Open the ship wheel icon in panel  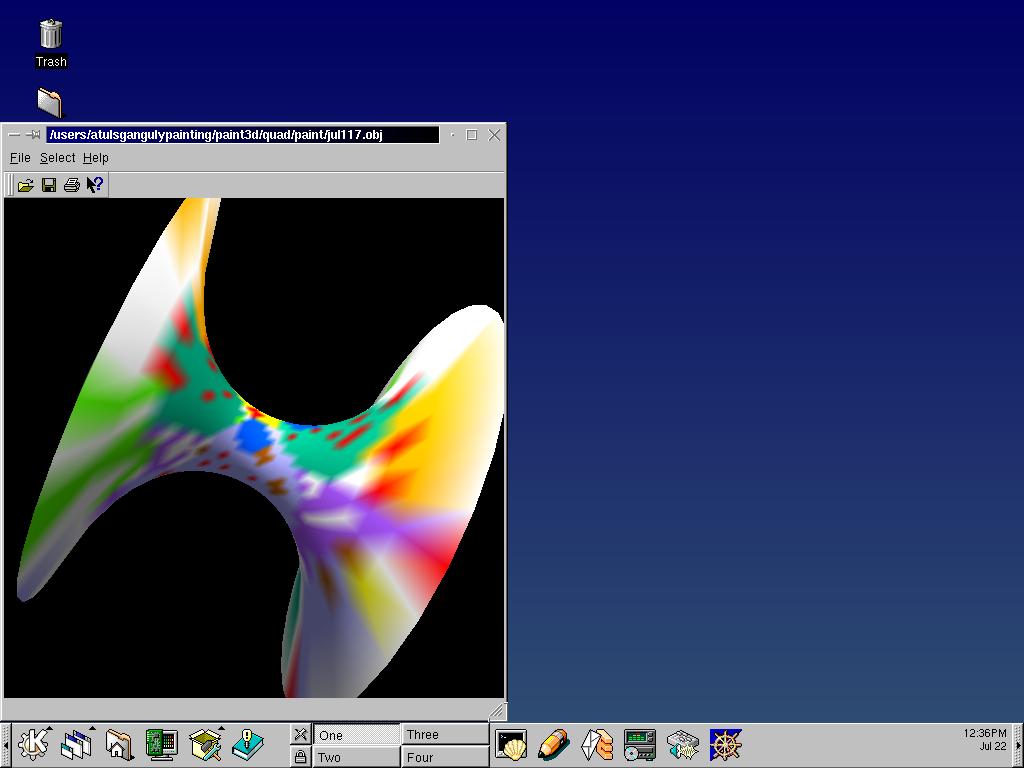(x=726, y=745)
